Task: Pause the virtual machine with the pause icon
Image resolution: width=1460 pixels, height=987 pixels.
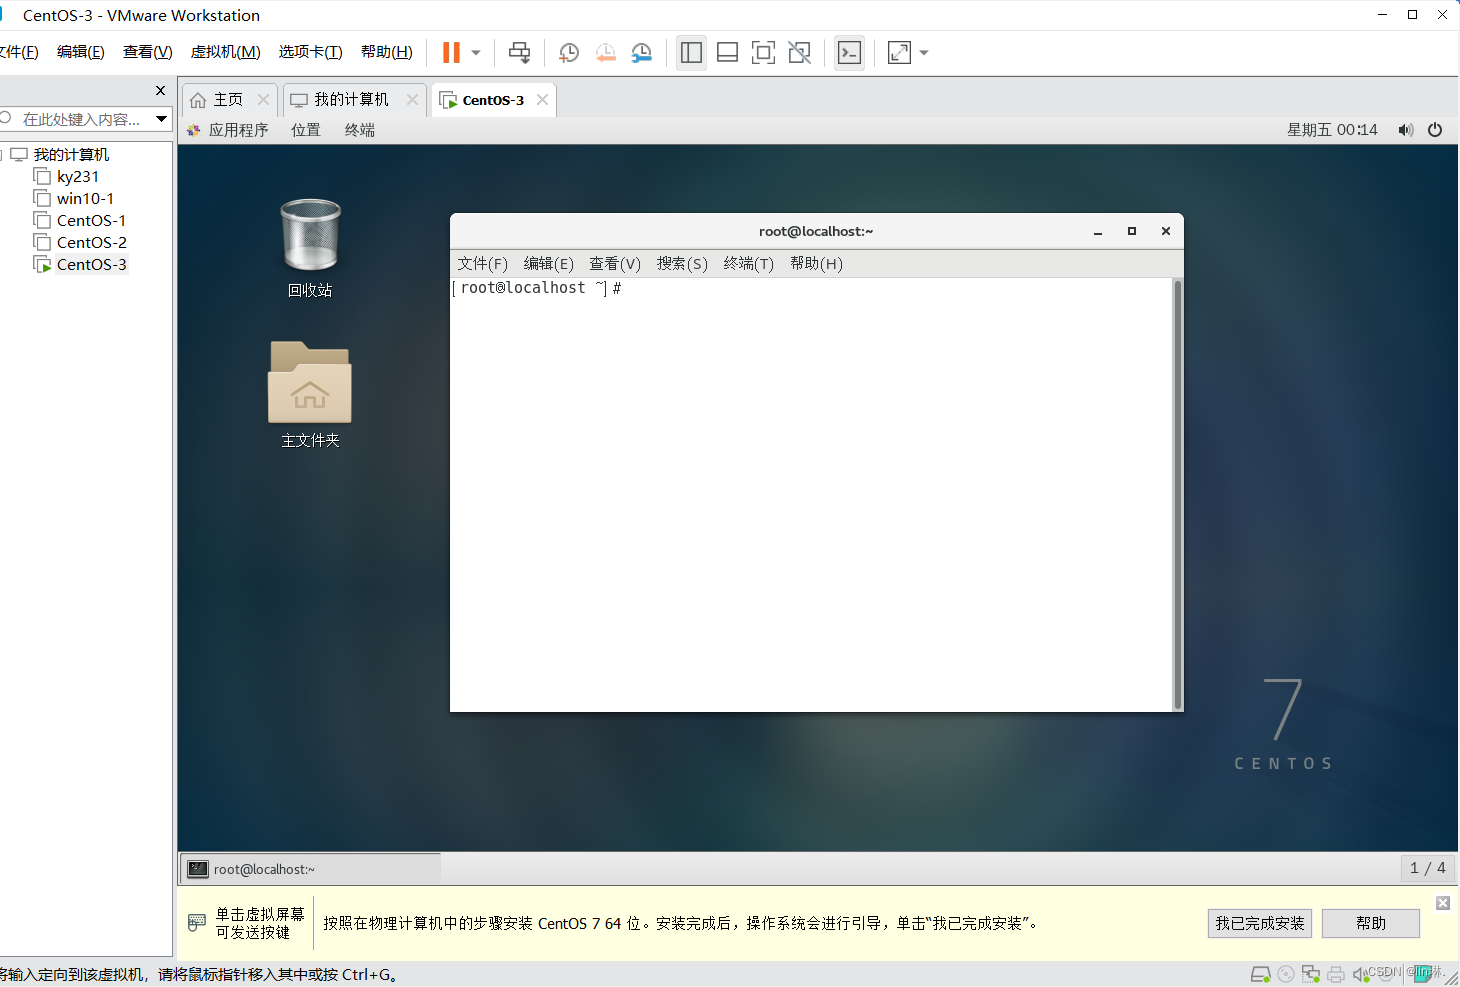Action: pos(451,52)
